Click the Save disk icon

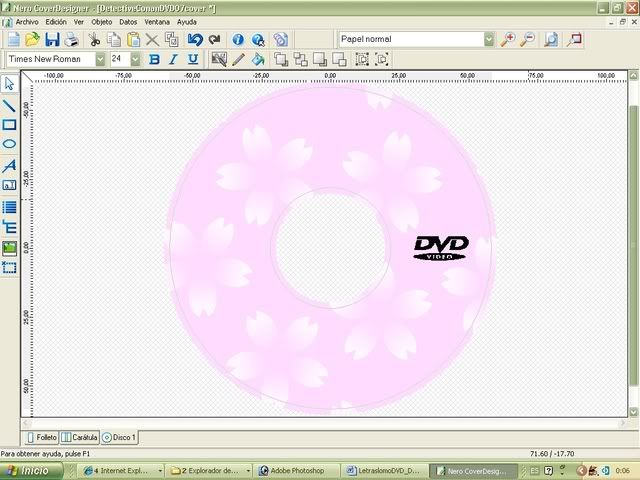point(52,40)
